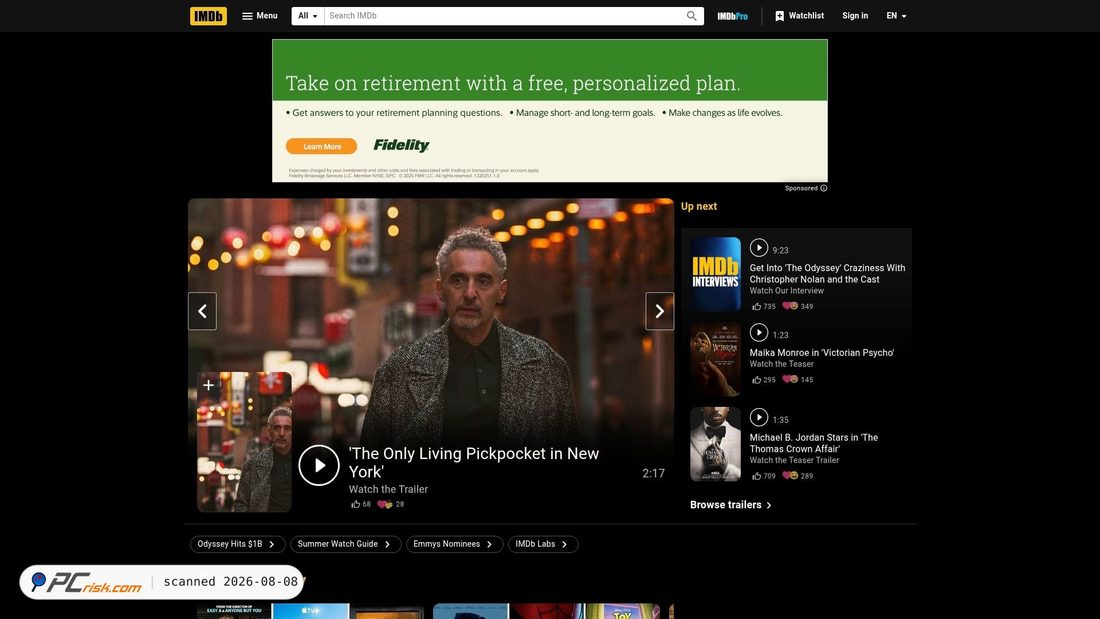Click the heart reaction showing 28
Screen dimensions: 1100x619
[391, 504]
